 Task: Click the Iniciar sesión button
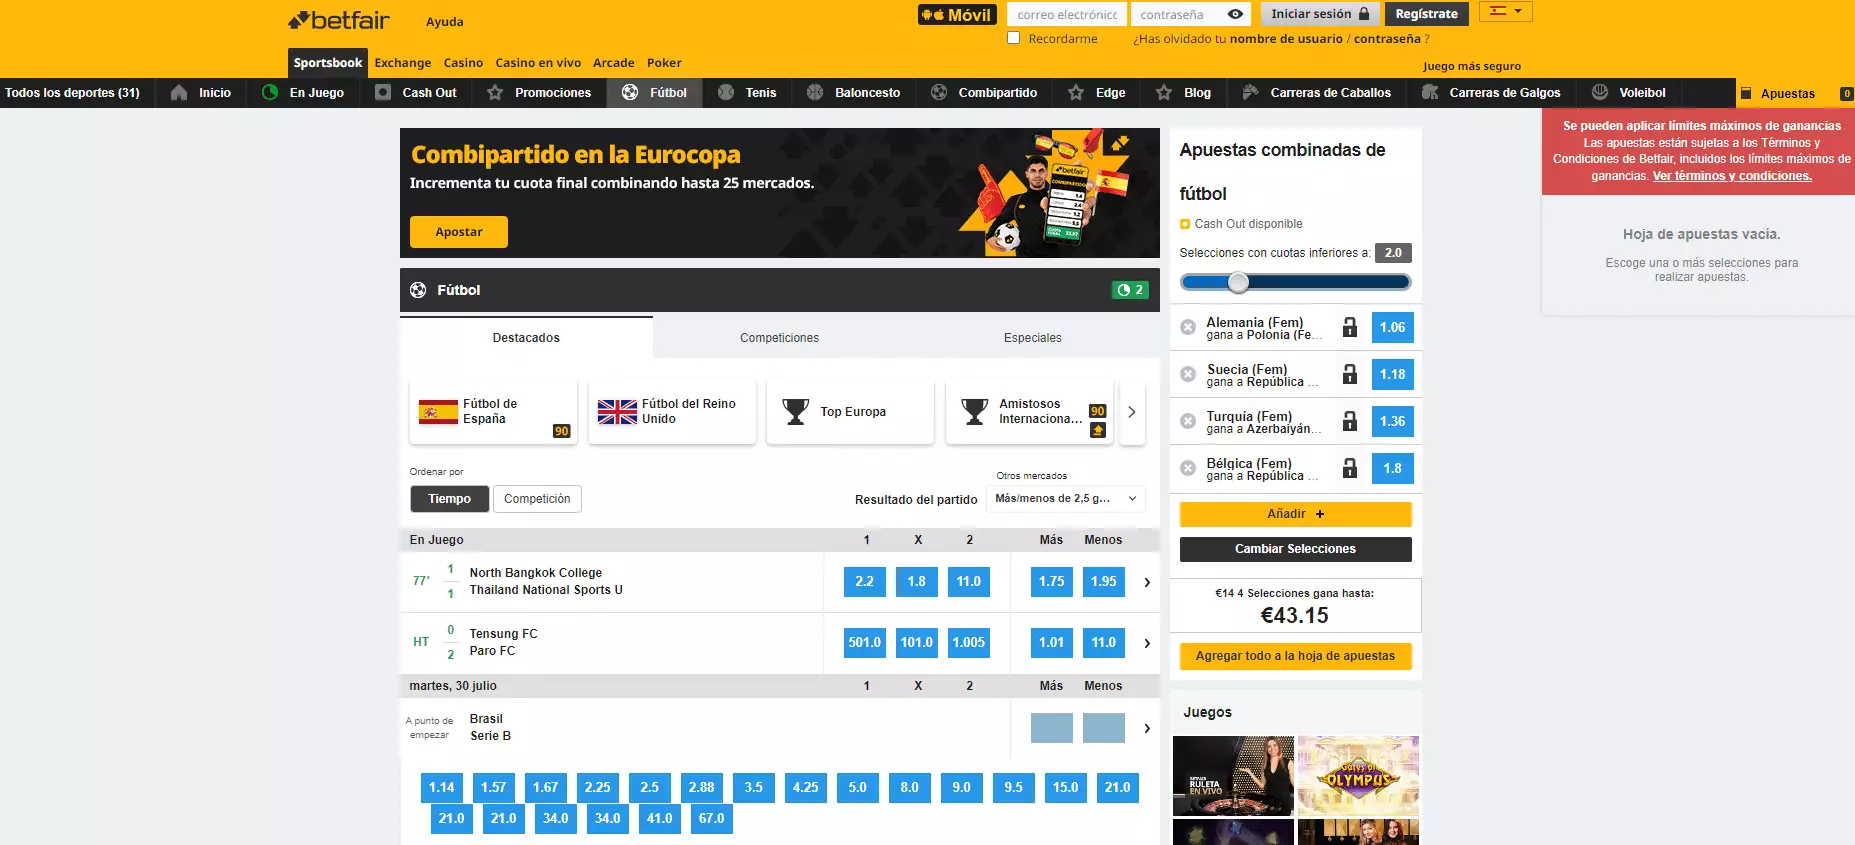(1320, 14)
